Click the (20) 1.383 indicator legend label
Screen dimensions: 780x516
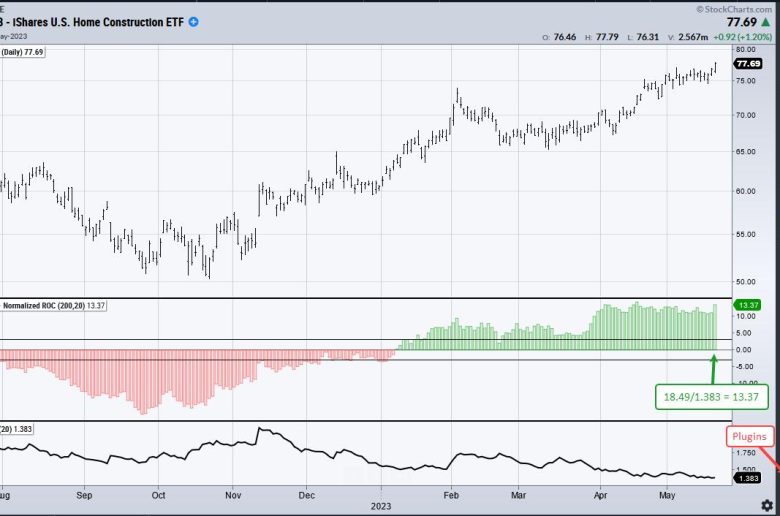pyautogui.click(x=16, y=429)
